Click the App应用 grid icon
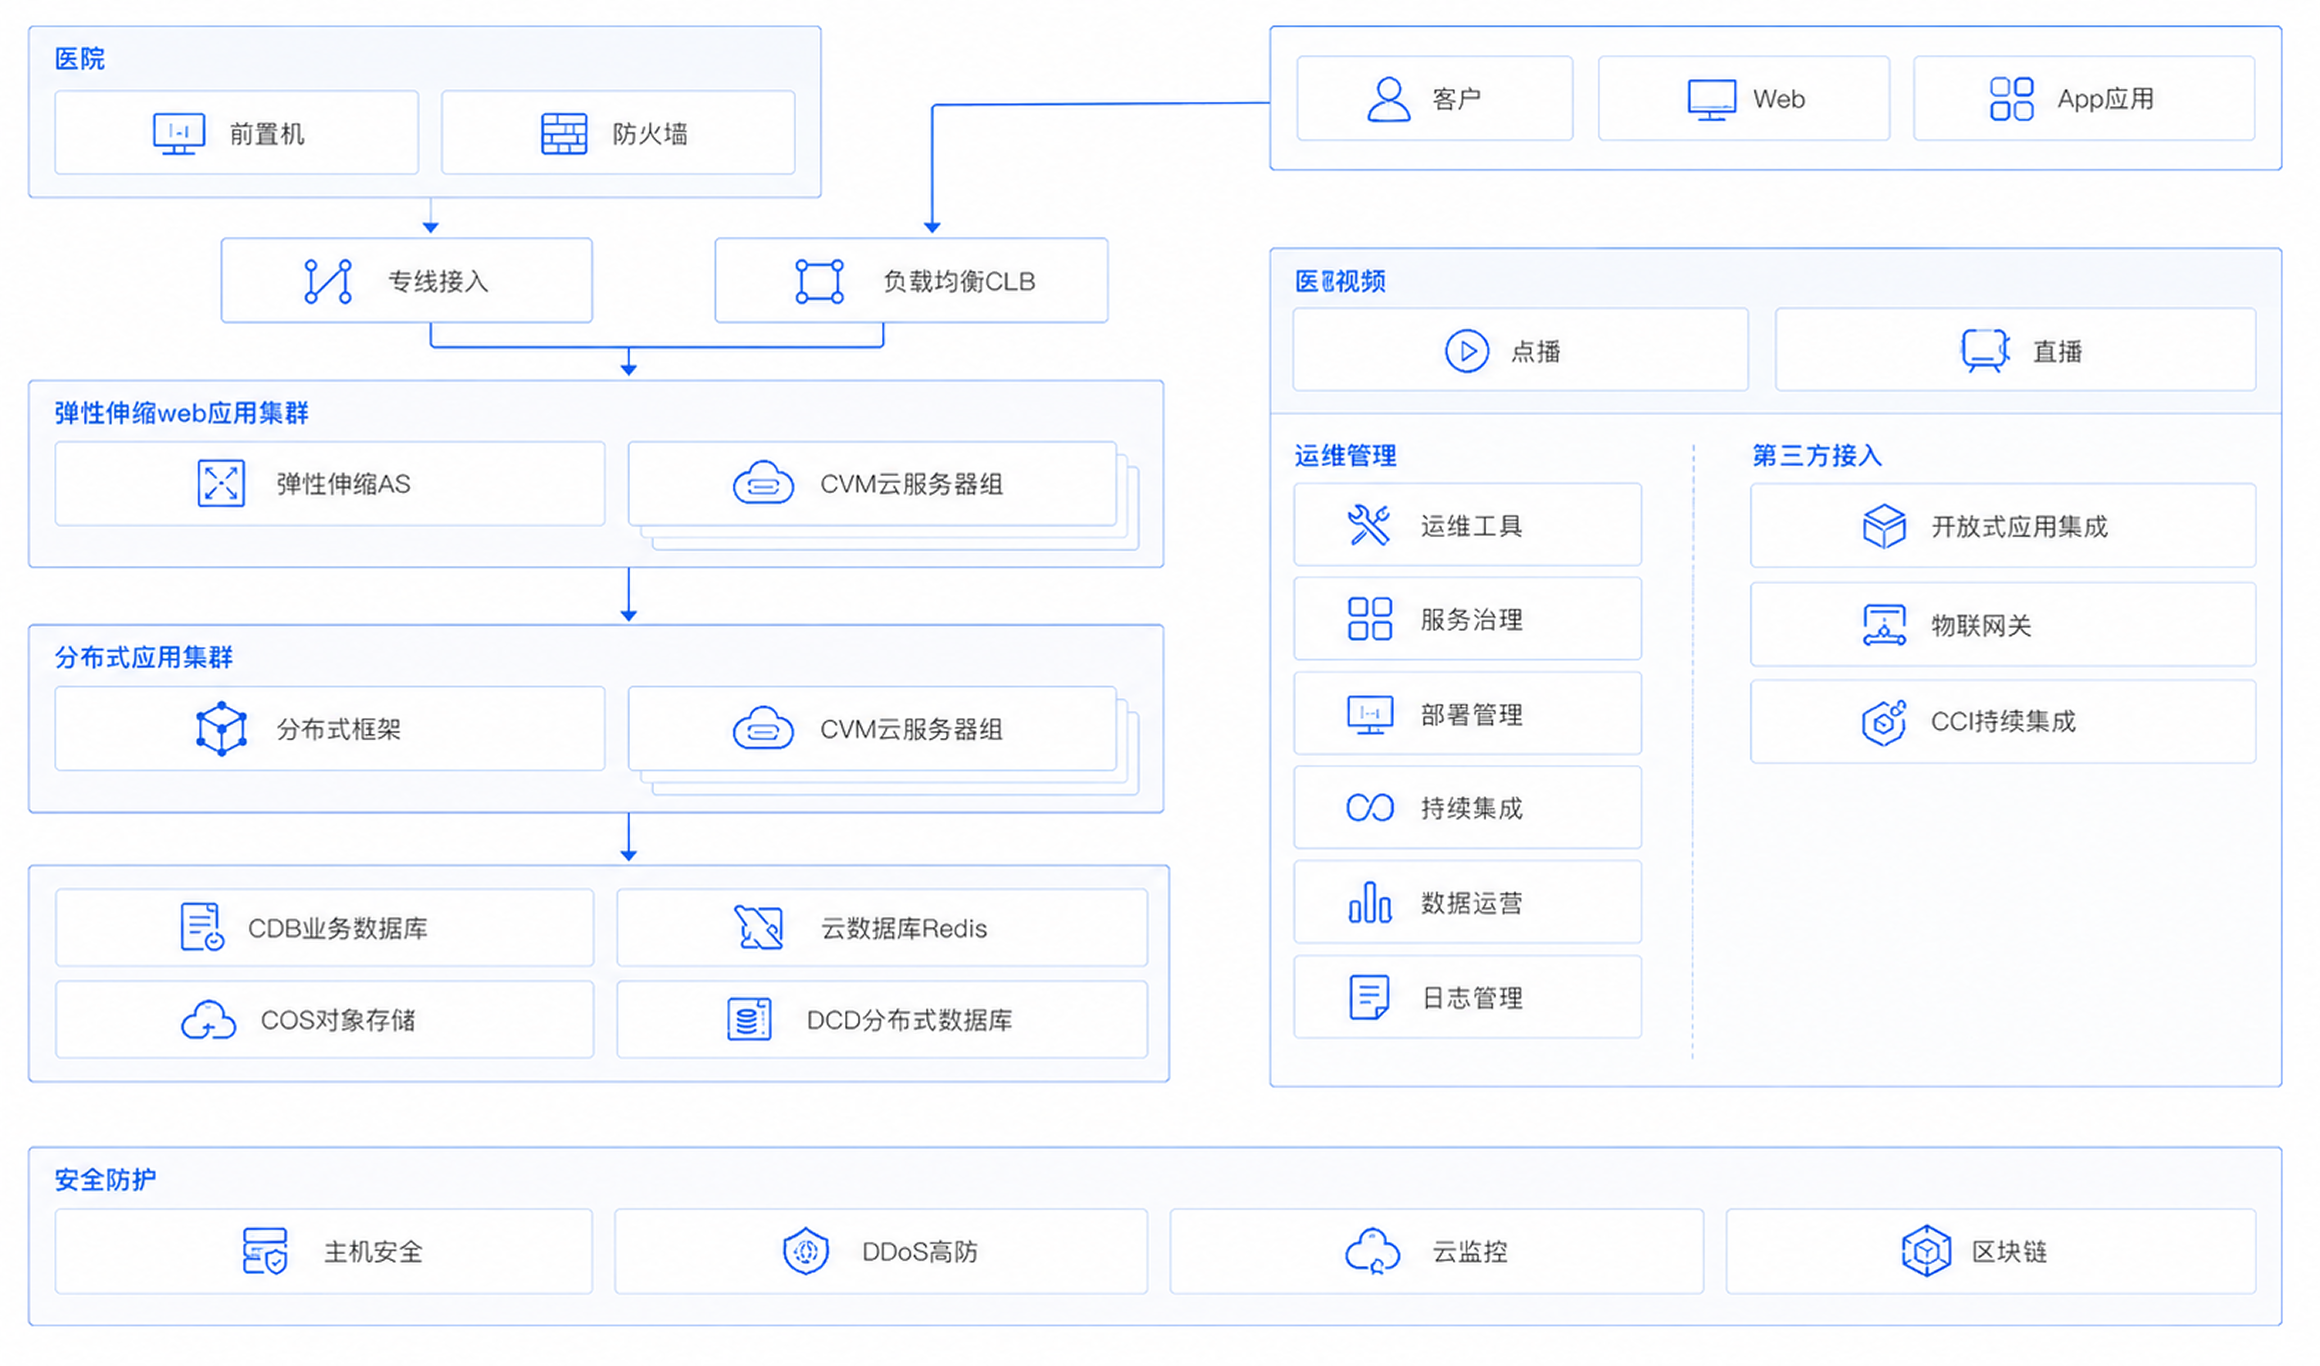 coord(2011,99)
